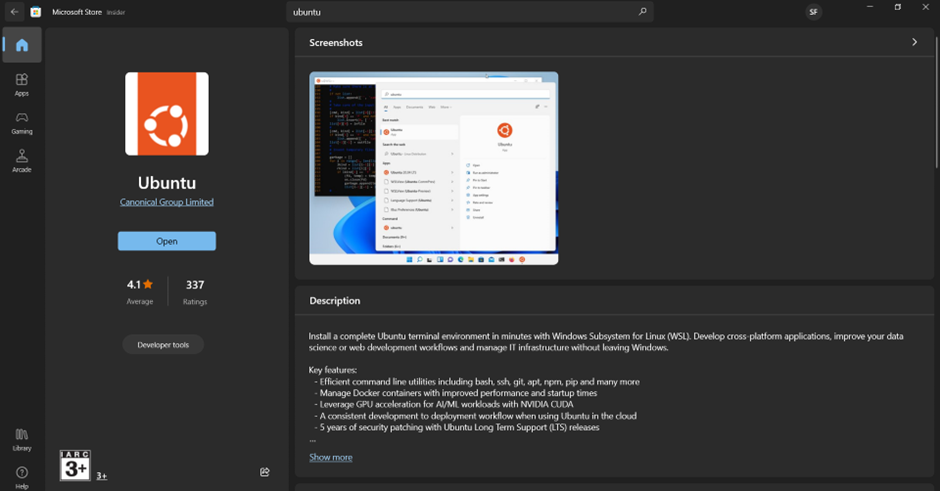View the 4.1 average star rating
This screenshot has width=940, height=491.
pyautogui.click(x=140, y=291)
